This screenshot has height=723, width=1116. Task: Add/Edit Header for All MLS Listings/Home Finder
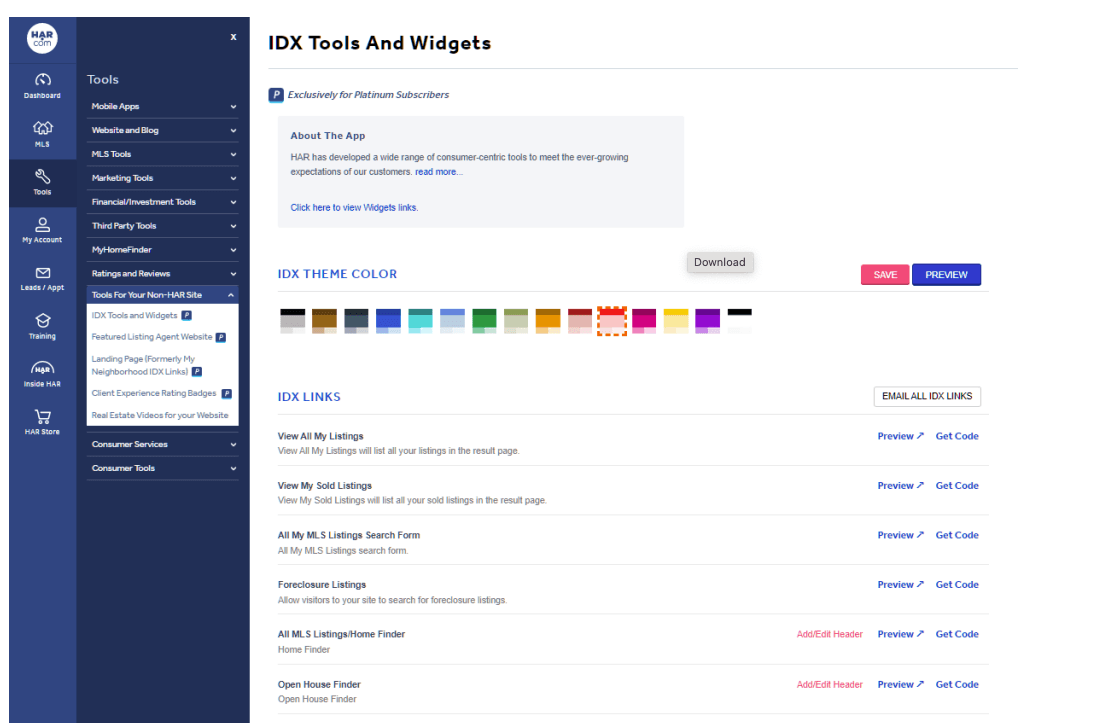829,634
